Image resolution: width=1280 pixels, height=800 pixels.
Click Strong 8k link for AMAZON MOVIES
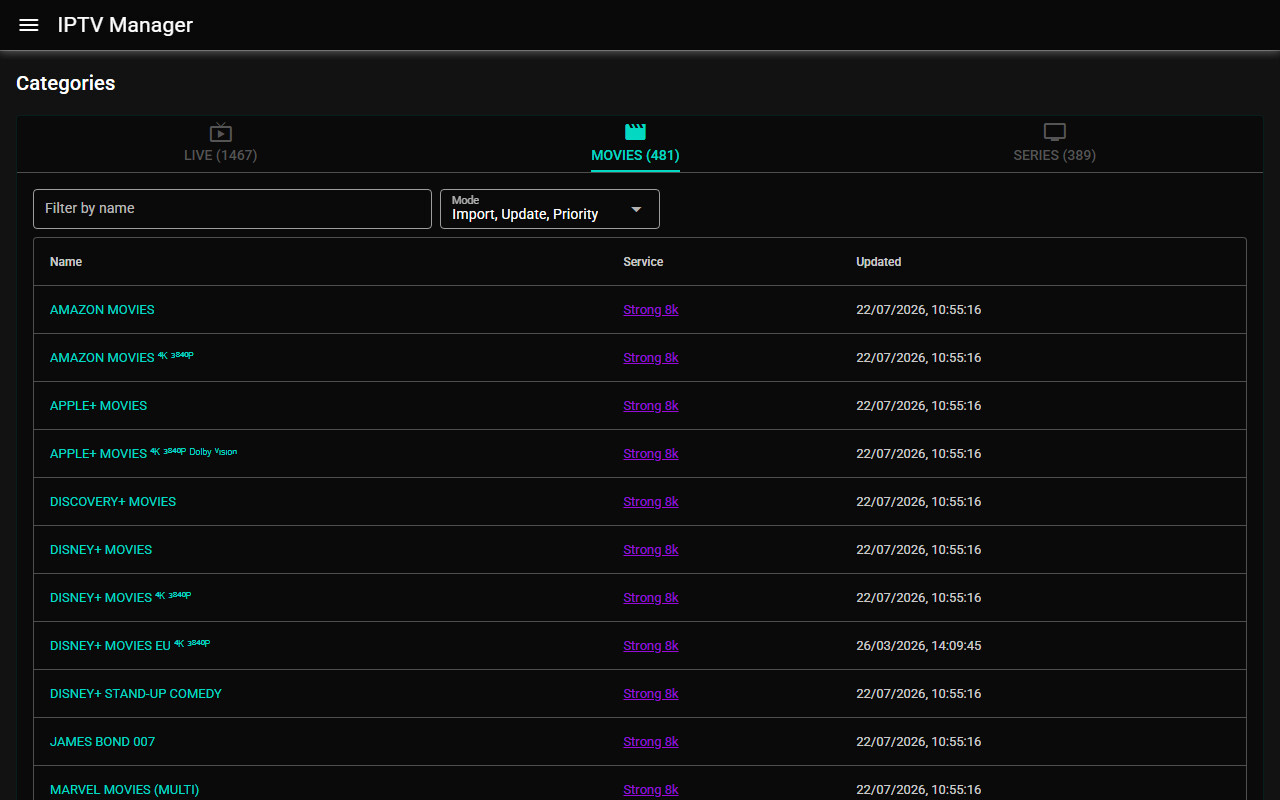pyautogui.click(x=651, y=310)
